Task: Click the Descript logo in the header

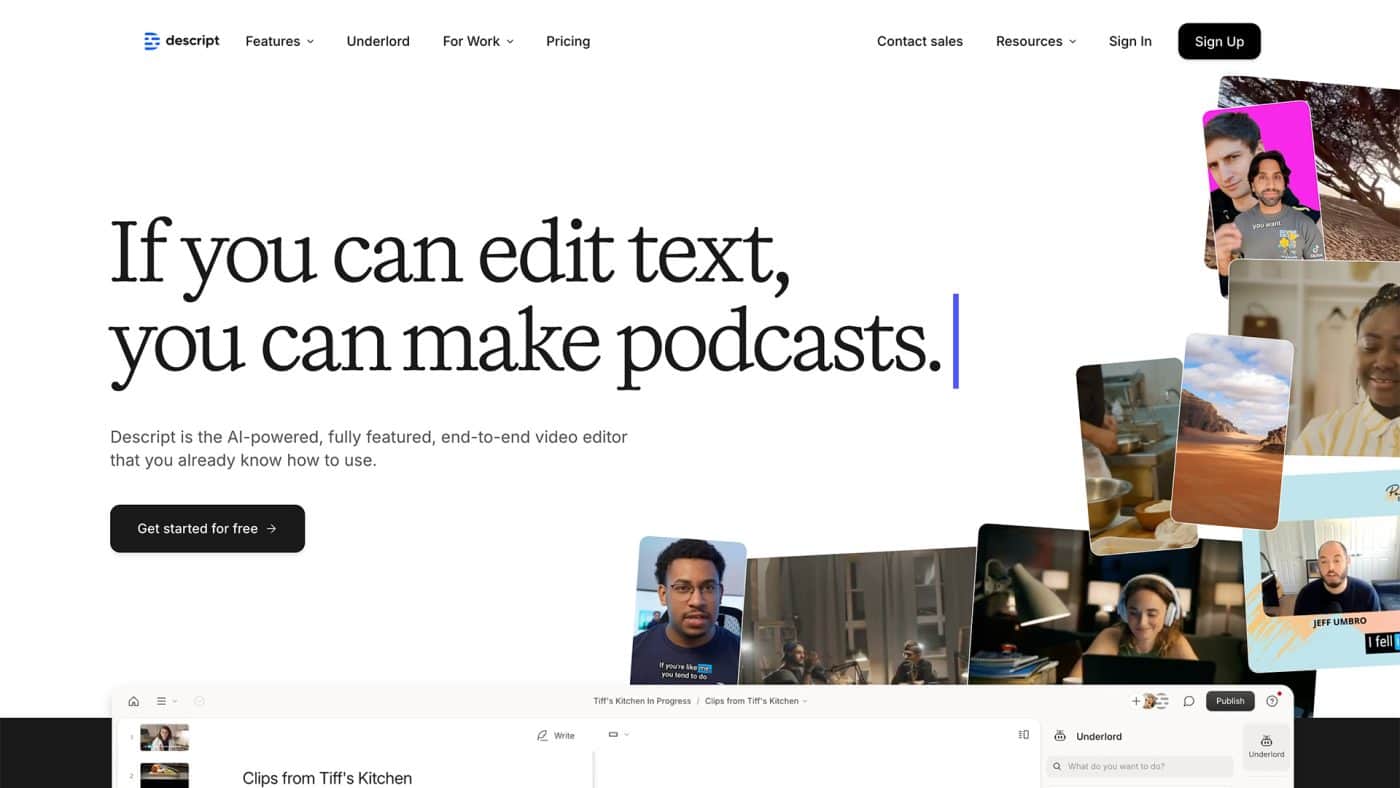Action: tap(181, 41)
